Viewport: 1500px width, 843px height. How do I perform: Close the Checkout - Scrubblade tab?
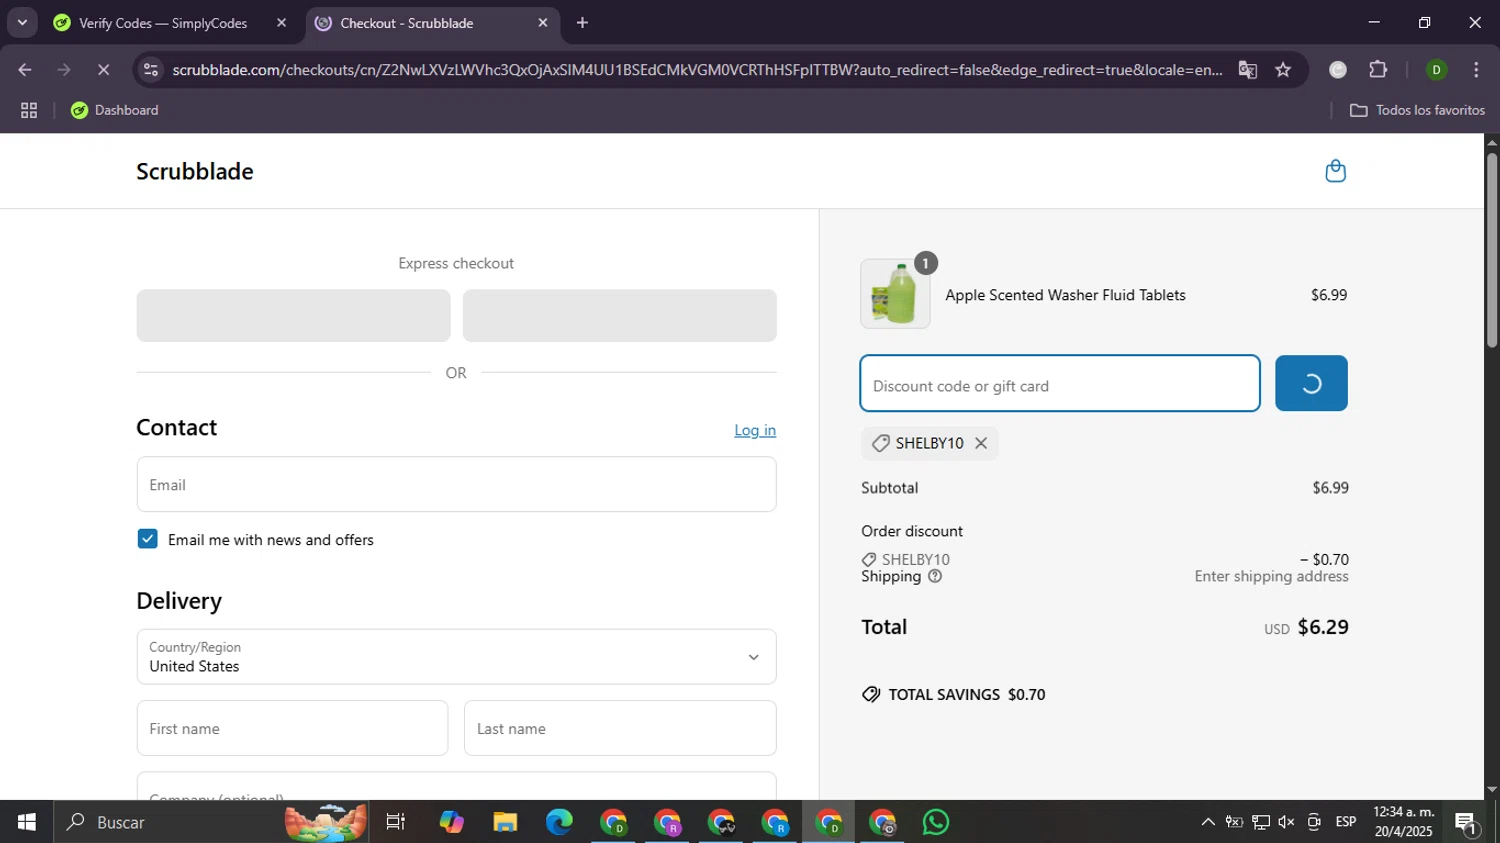543,23
